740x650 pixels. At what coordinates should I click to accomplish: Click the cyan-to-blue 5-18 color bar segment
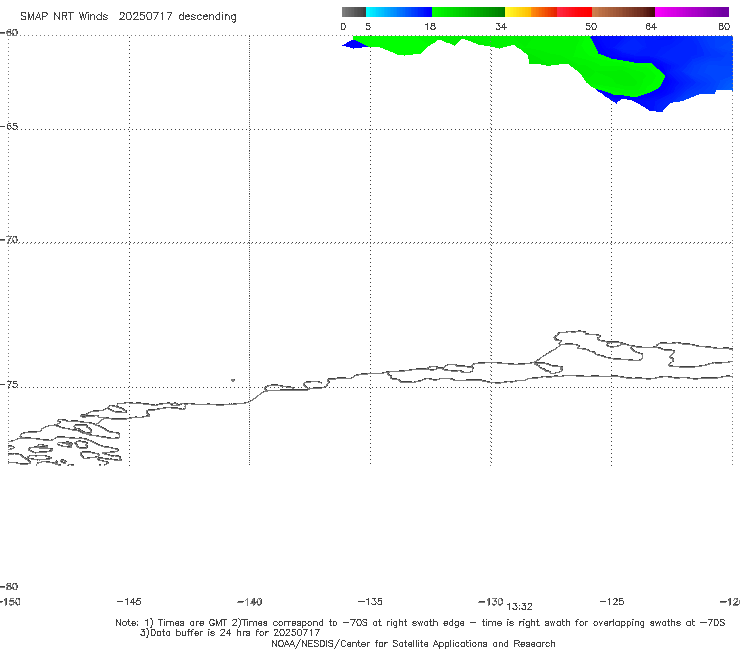399,12
